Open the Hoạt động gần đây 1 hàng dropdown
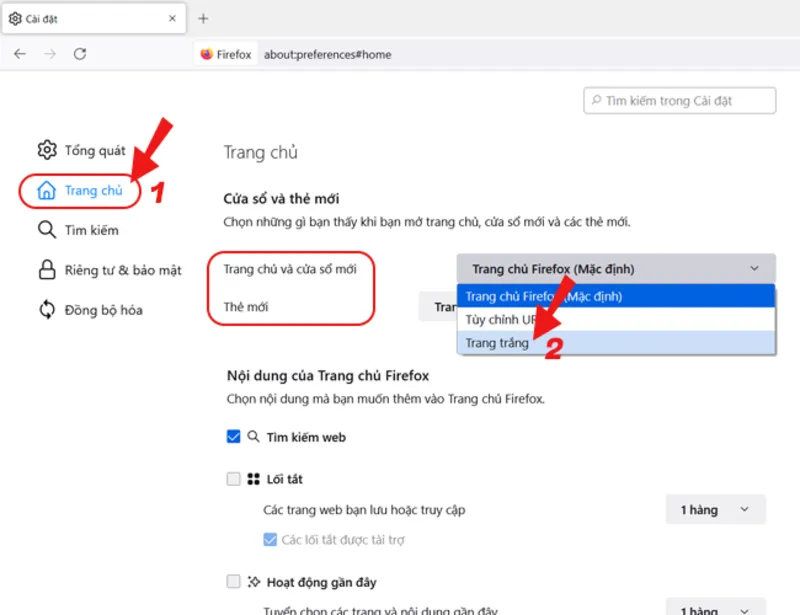The image size is (800, 615). click(x=715, y=607)
